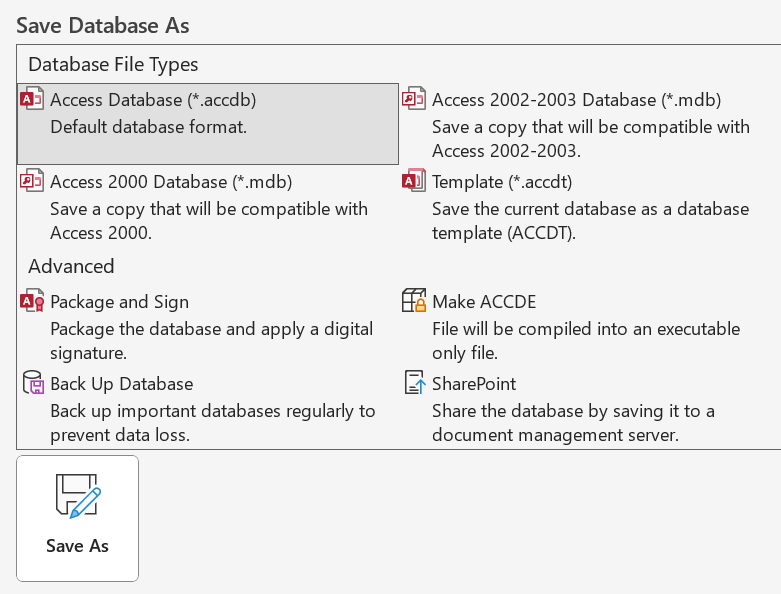Click the 'Save As' button label
This screenshot has height=594, width=781.
coord(77,546)
